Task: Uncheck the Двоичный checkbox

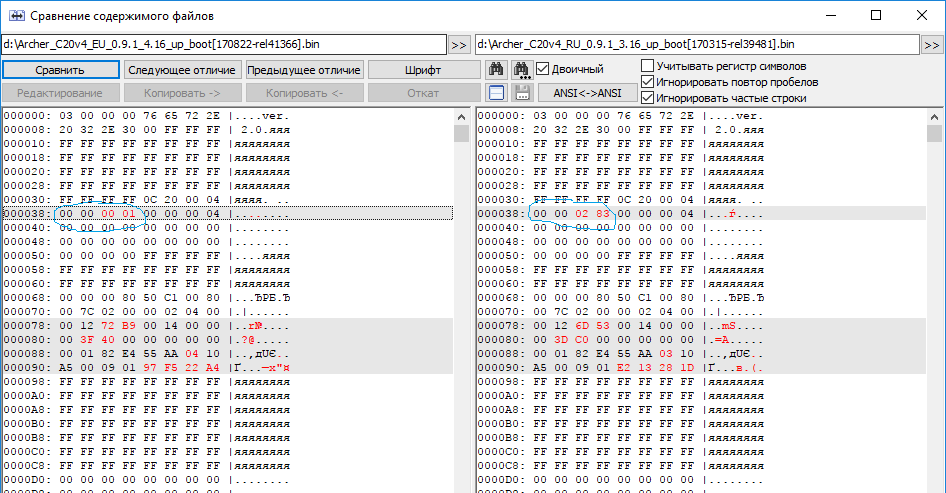Action: click(543, 69)
